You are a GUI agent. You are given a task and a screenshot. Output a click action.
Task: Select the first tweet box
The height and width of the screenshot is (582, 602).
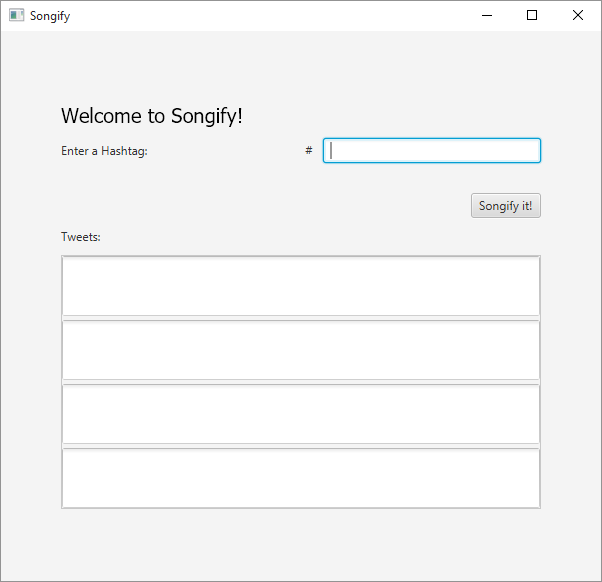coord(301,286)
